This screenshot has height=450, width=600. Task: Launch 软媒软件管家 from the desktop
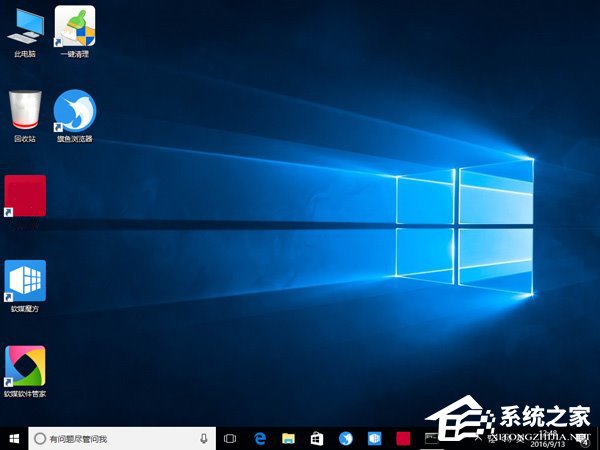pyautogui.click(x=25, y=371)
